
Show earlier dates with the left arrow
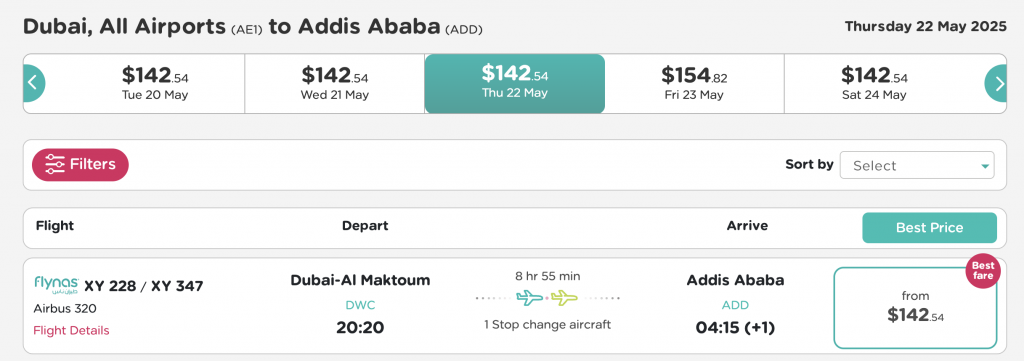pos(34,84)
